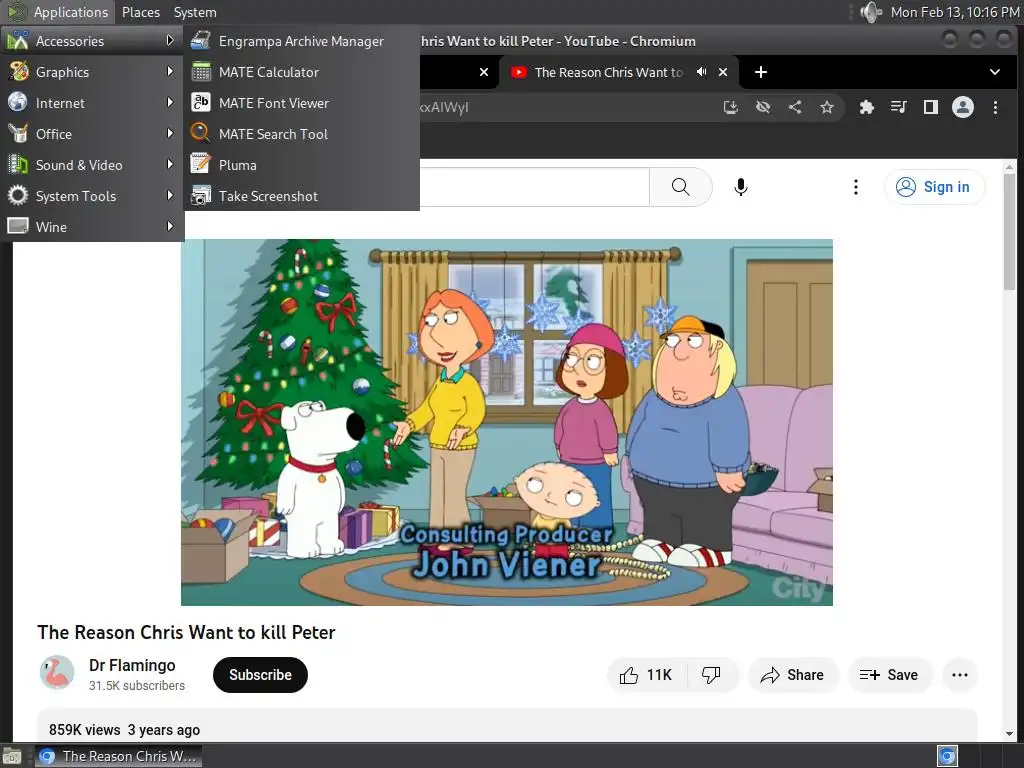Toggle the Chromium side panel

(x=931, y=107)
